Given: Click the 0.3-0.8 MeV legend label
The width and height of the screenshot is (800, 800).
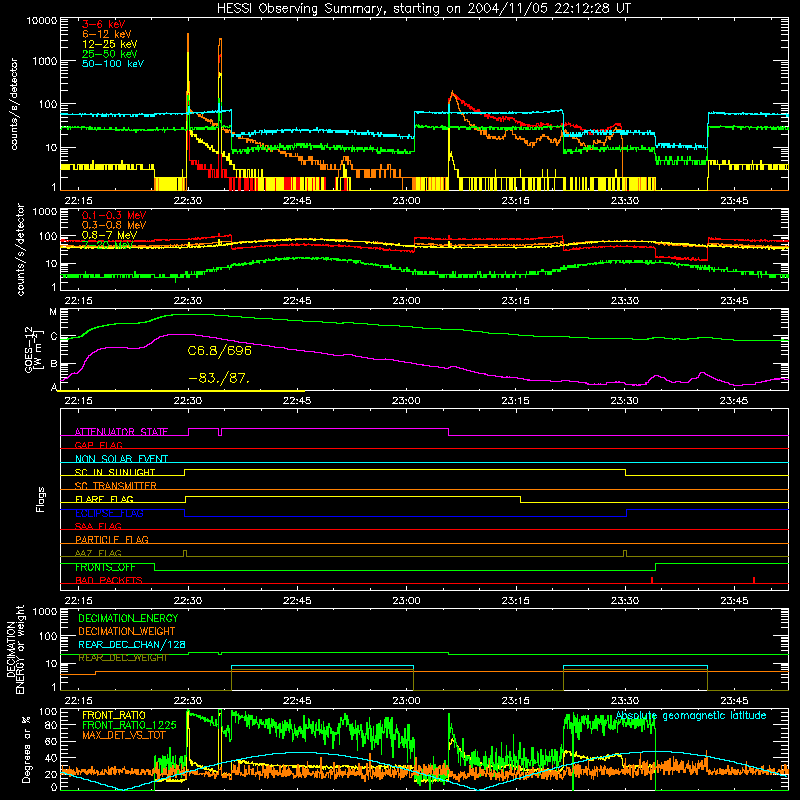Looking at the screenshot, I should 114,225.
